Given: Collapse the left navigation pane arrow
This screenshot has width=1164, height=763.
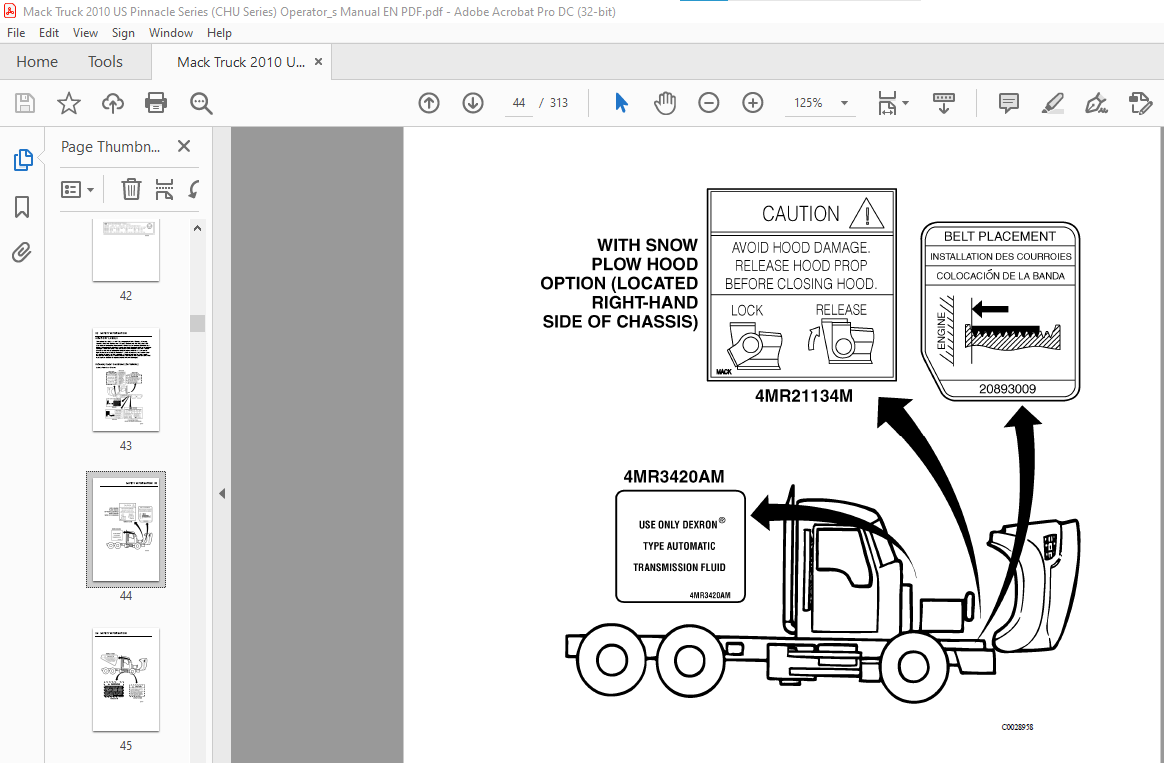Looking at the screenshot, I should (221, 493).
